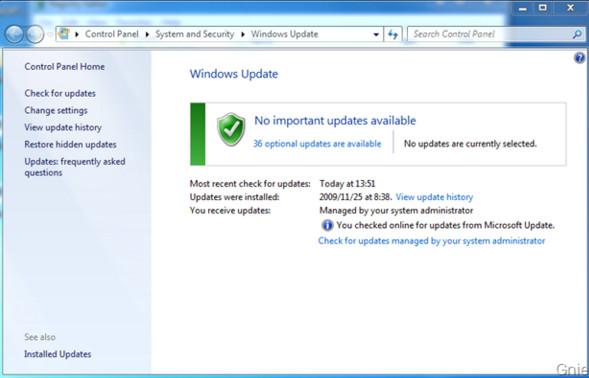This screenshot has height=378, width=589.
Task: Open address bar history dropdown arrow
Action: pos(376,34)
